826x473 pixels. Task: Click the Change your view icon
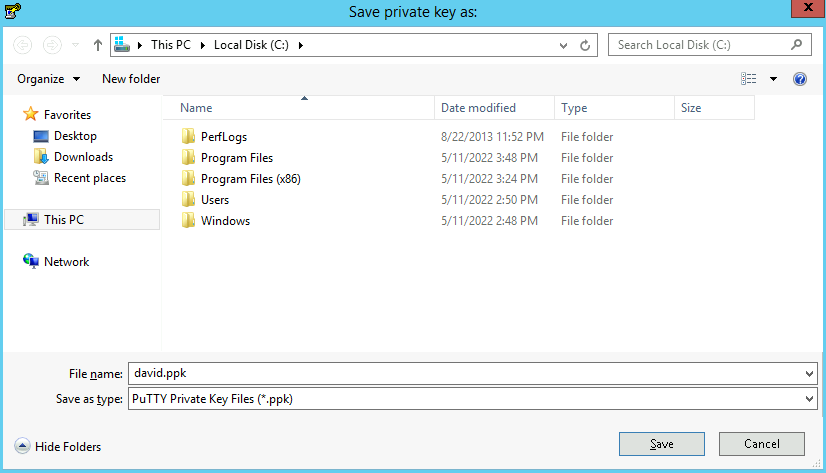coord(749,79)
